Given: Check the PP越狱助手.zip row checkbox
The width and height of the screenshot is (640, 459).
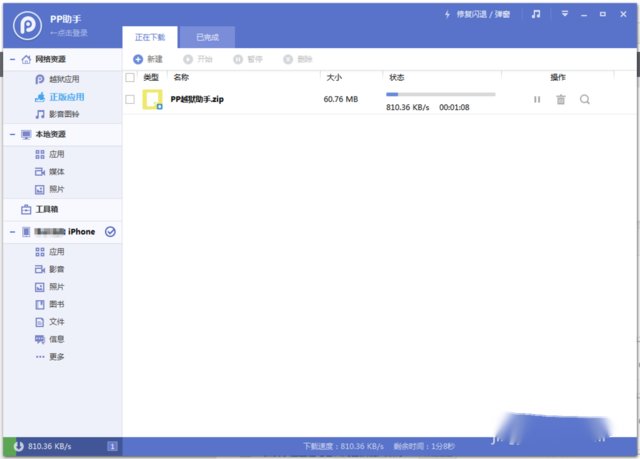Looking at the screenshot, I should (x=130, y=99).
